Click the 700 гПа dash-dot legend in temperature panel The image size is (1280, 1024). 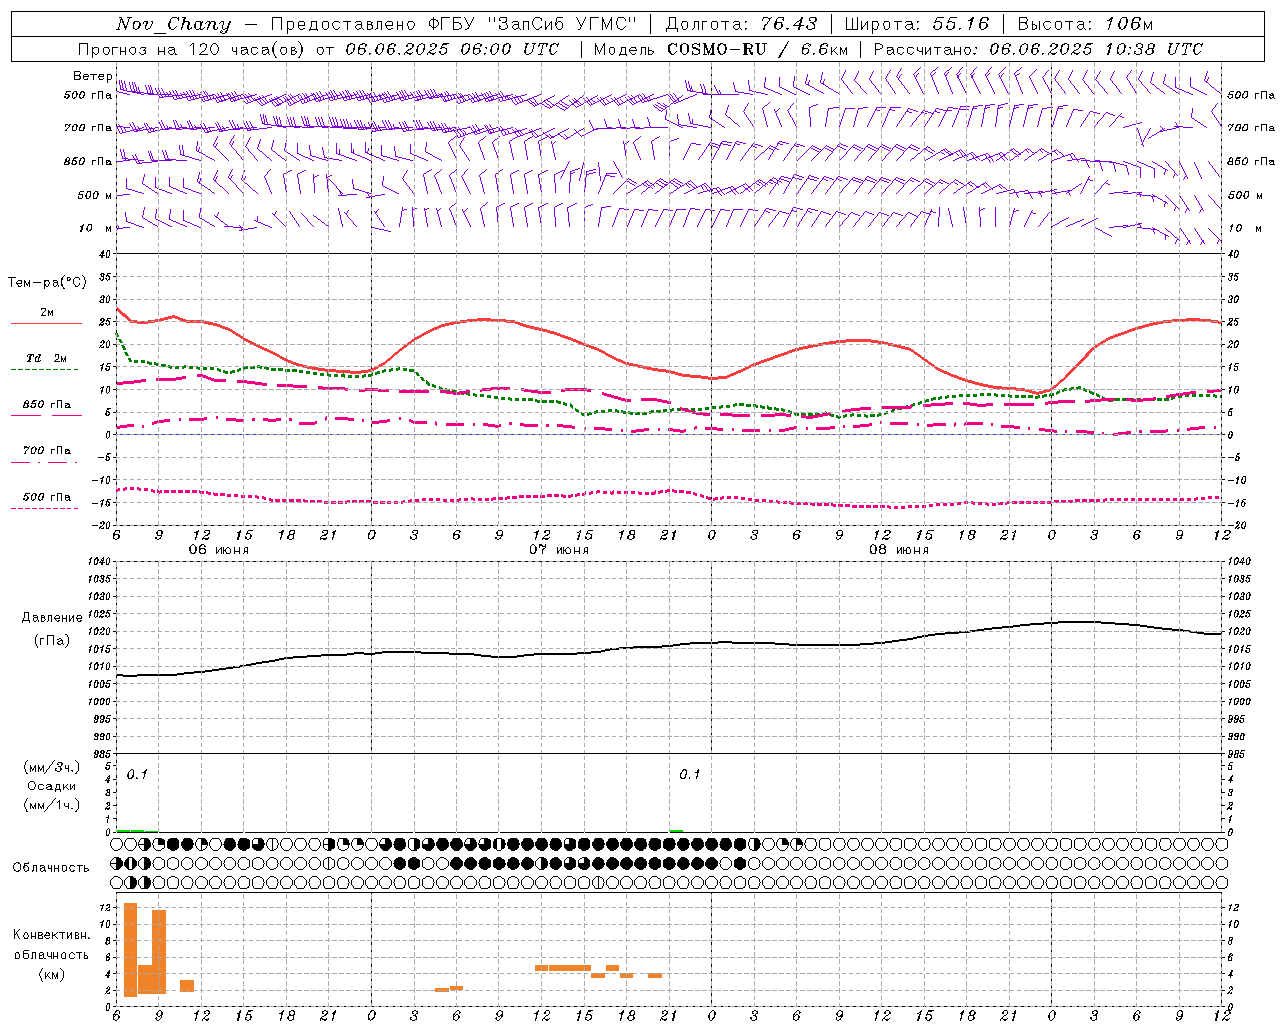(46, 454)
